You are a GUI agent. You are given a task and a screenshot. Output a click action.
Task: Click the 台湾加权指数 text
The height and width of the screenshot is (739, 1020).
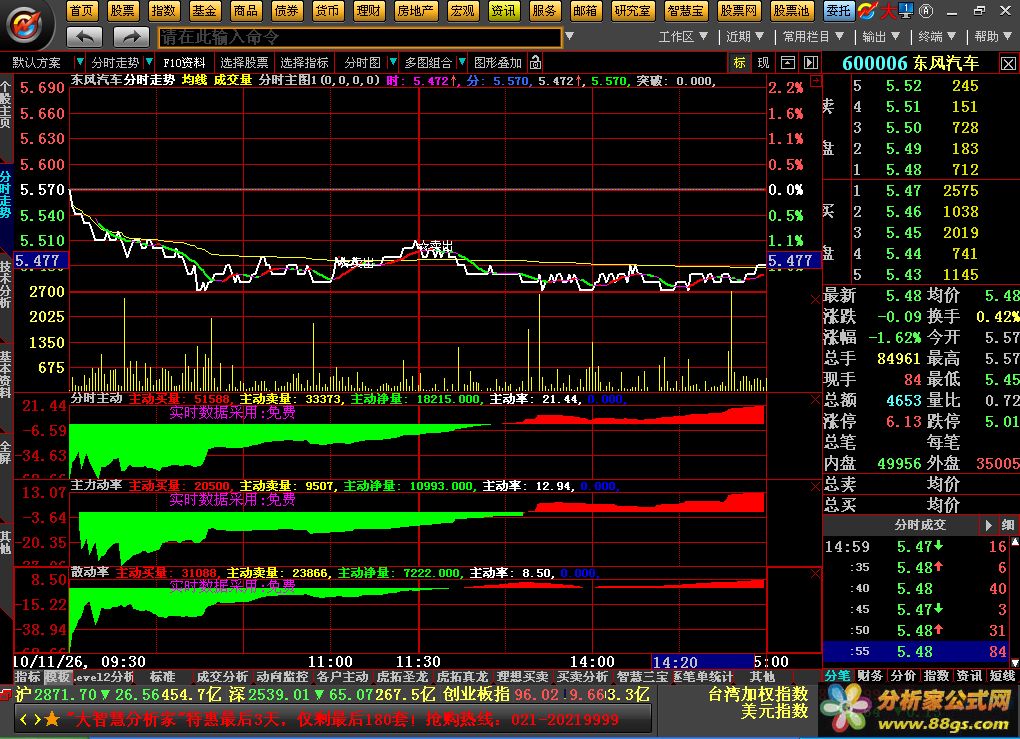point(758,694)
